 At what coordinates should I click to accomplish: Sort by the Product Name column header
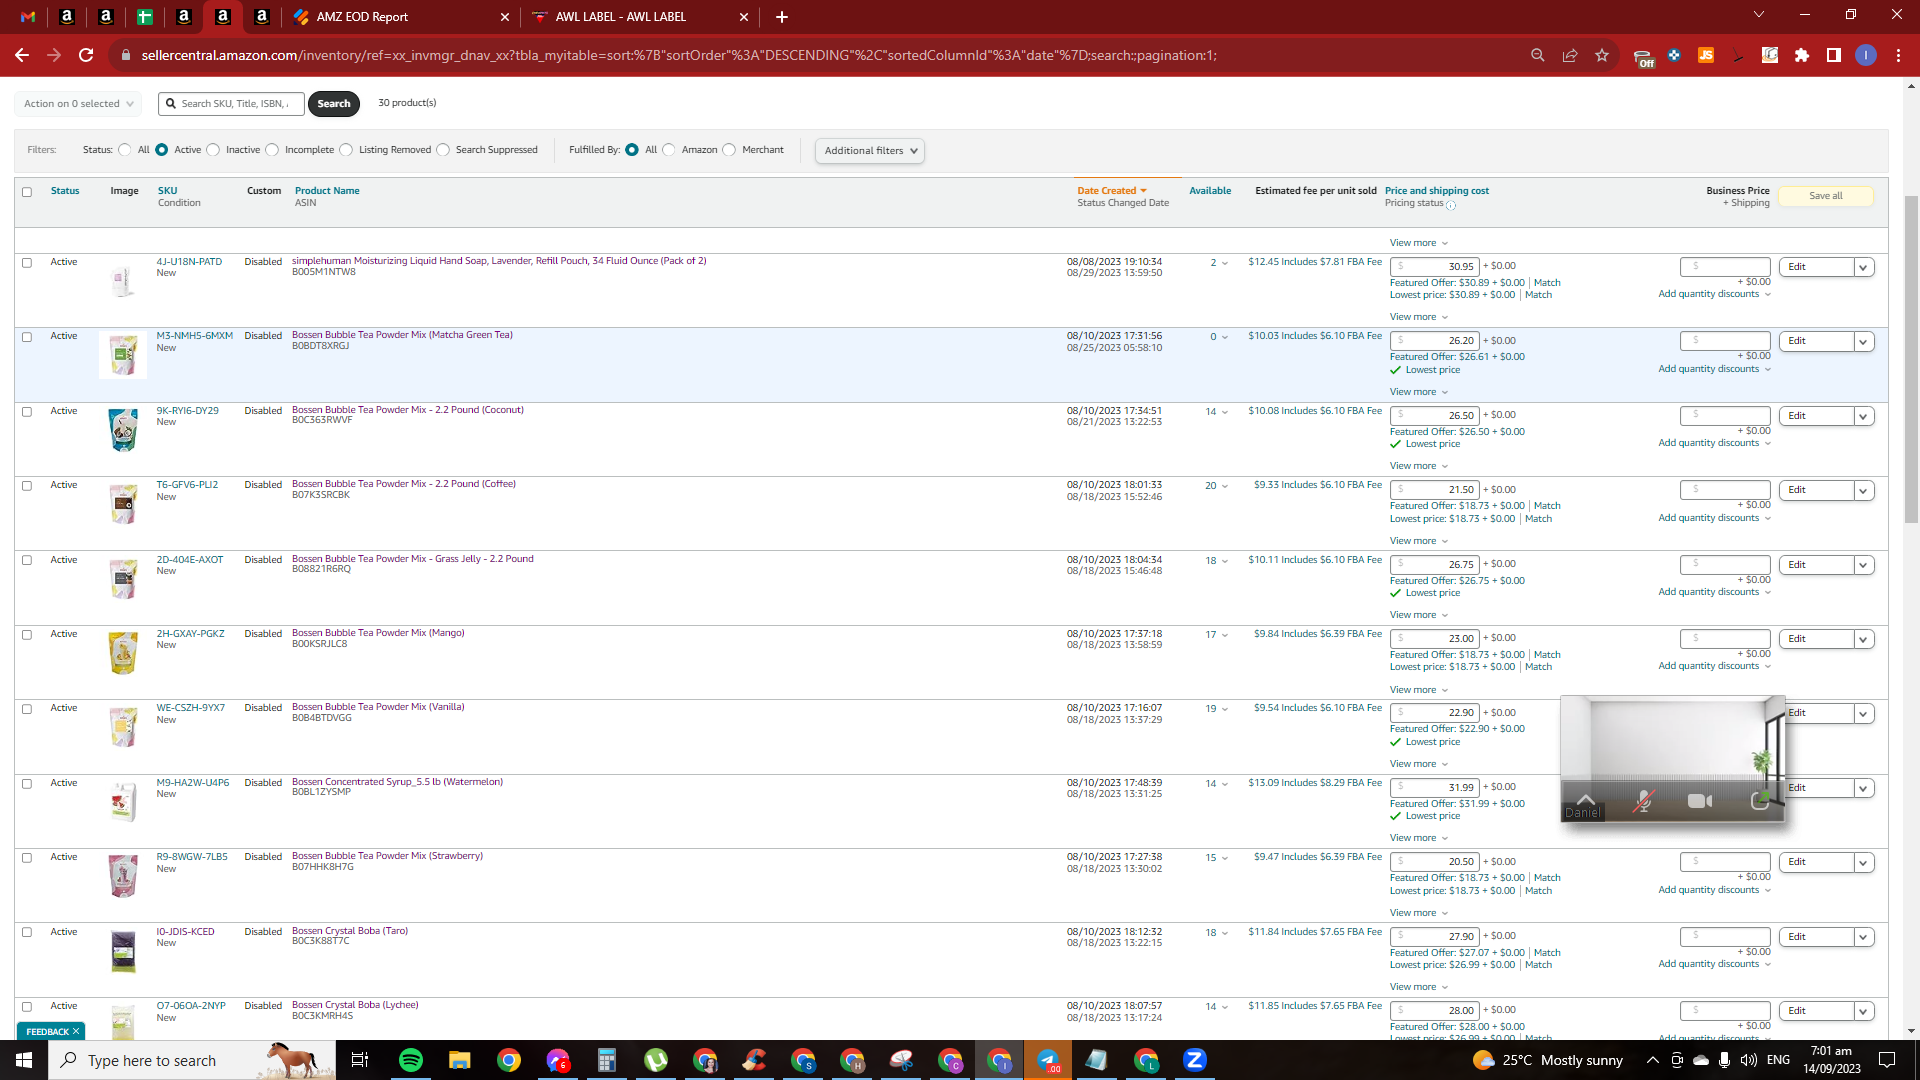327,191
